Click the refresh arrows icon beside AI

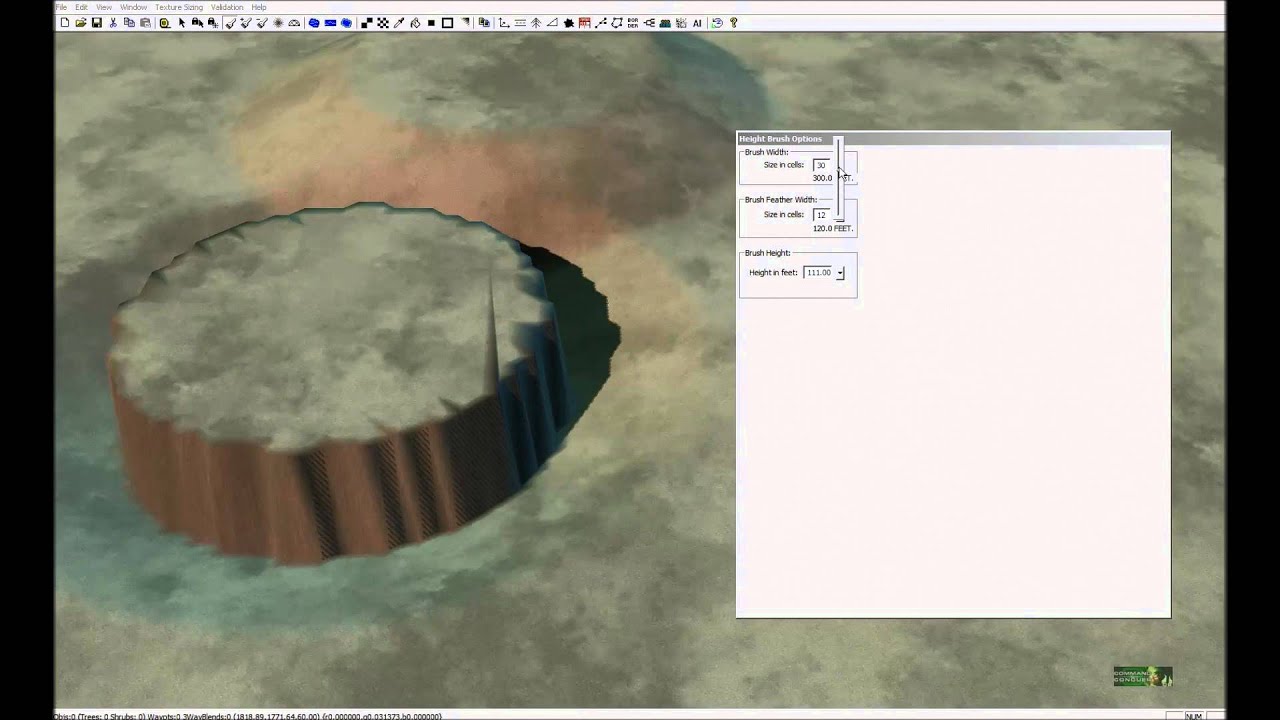pyautogui.click(x=717, y=22)
